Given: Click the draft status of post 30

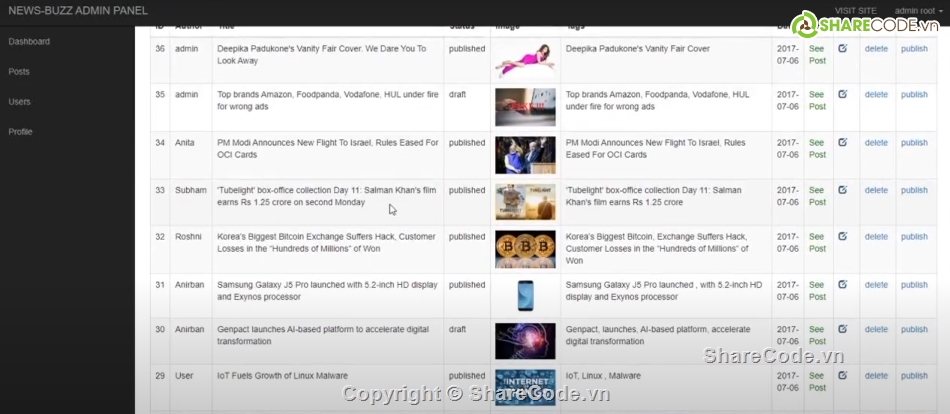Looking at the screenshot, I should [457, 329].
